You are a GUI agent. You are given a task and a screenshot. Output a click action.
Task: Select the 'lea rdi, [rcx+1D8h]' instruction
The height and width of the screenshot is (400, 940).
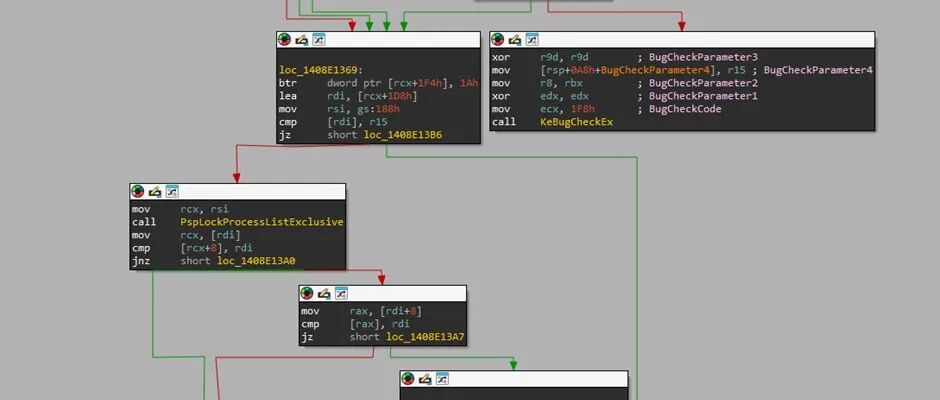tap(348, 96)
